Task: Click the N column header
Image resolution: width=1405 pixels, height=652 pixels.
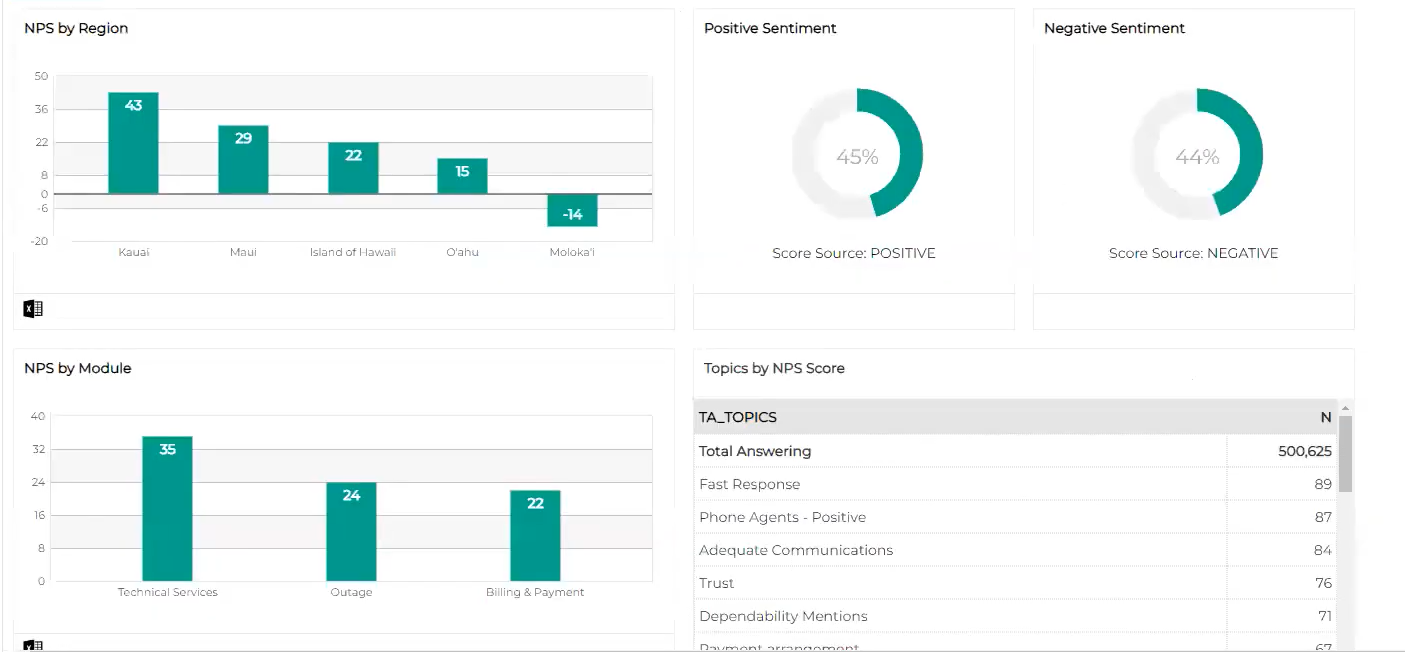Action: point(1325,417)
